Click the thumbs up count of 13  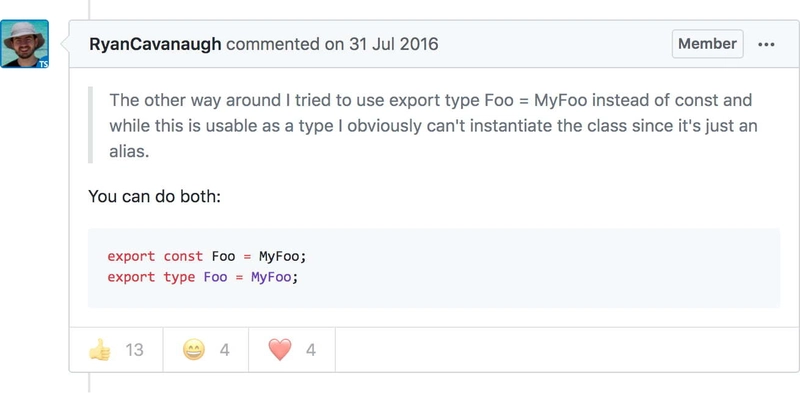(x=134, y=350)
